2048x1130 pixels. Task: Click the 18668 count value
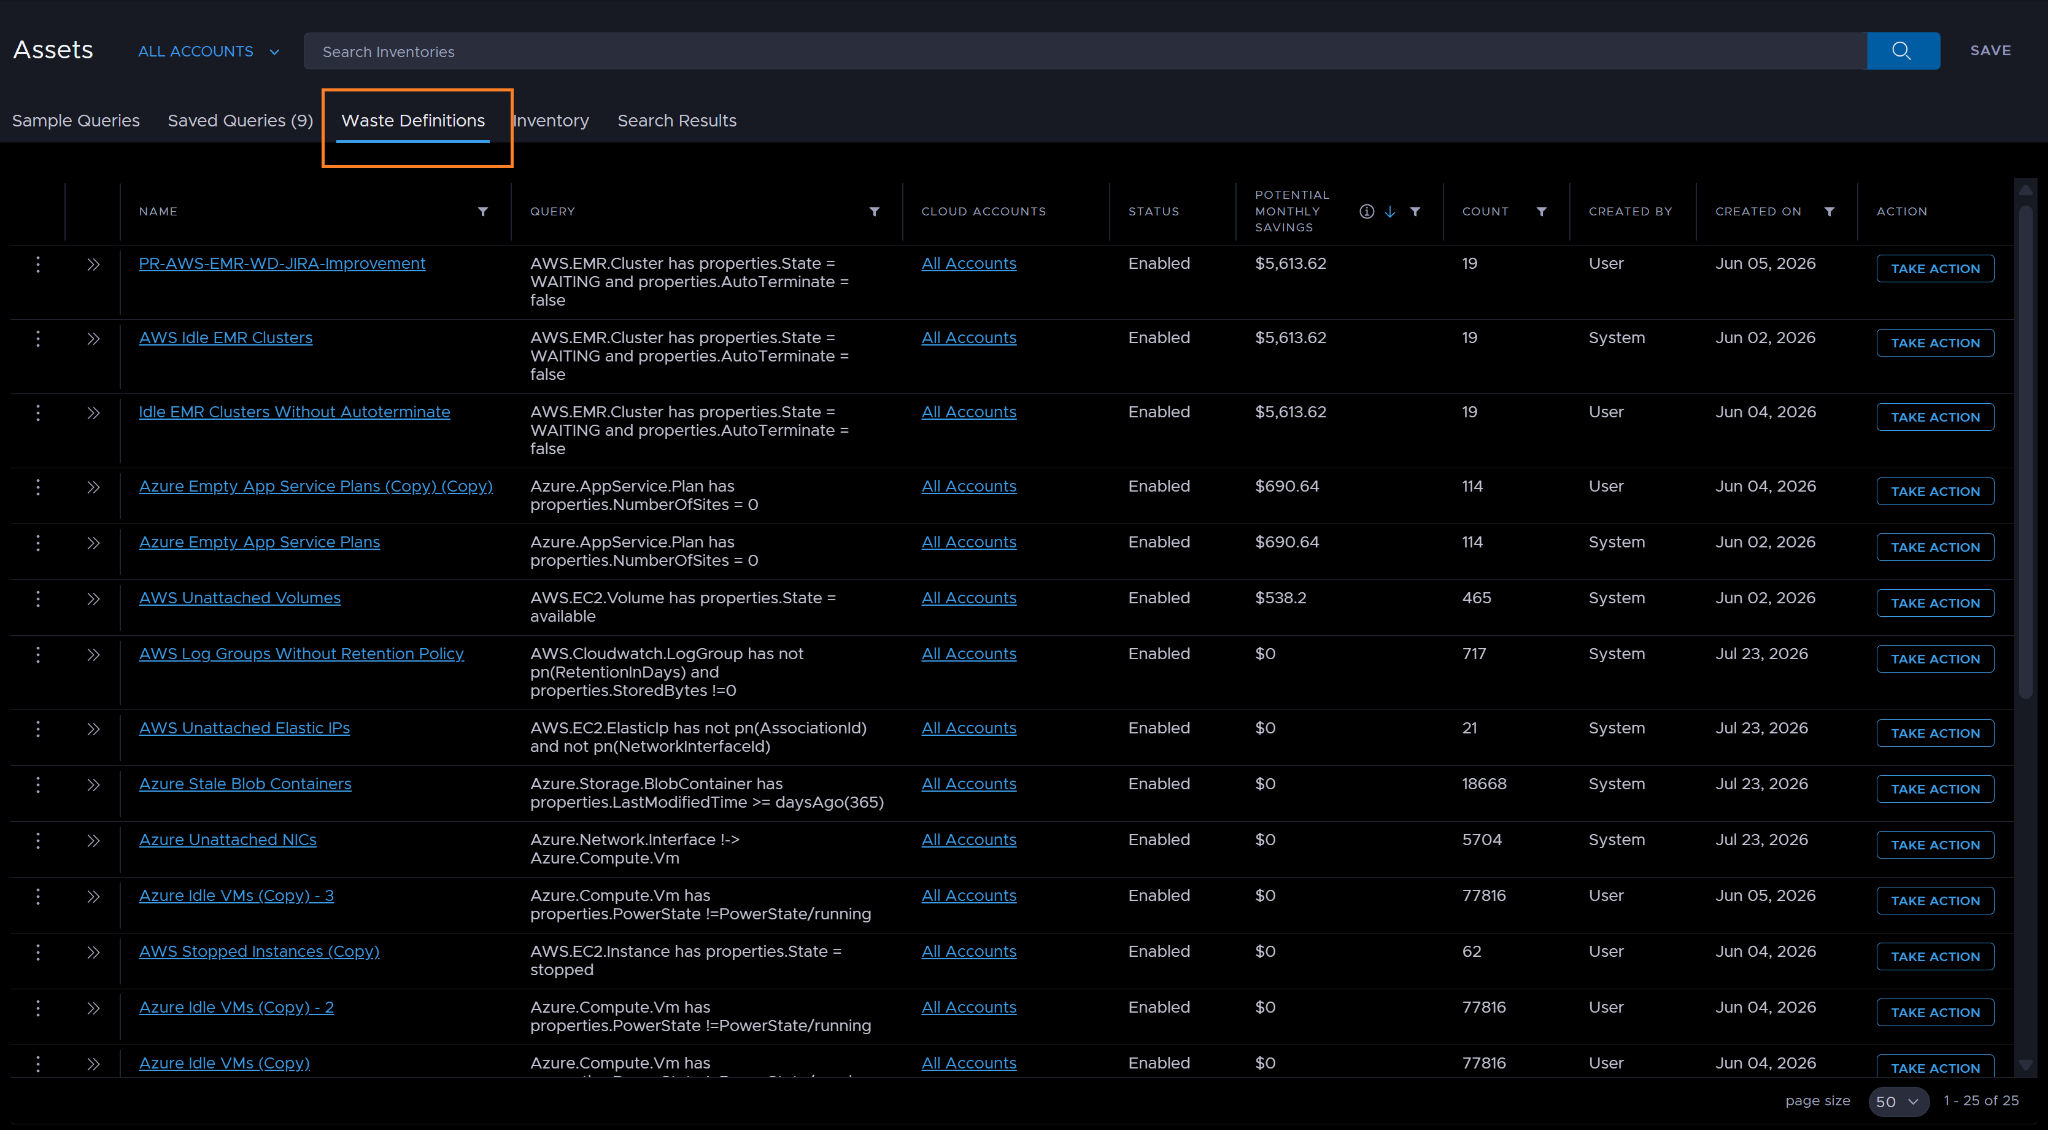[1484, 784]
